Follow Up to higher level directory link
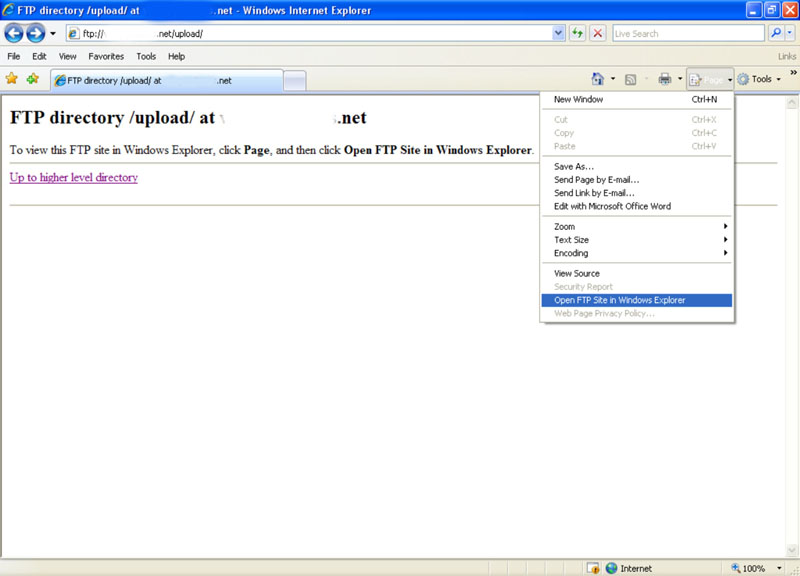800x576 pixels. point(73,178)
